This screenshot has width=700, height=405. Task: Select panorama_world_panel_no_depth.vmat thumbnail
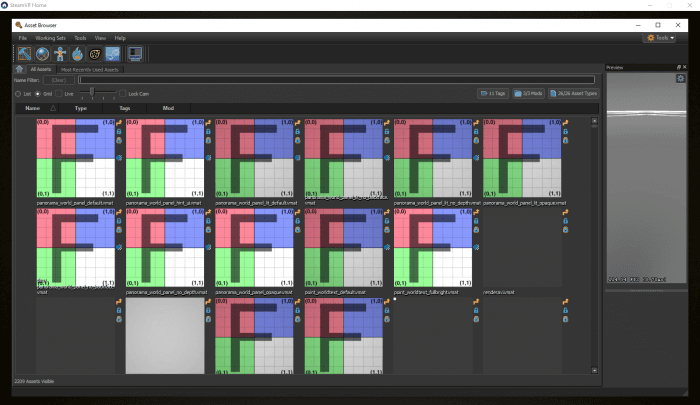pos(165,247)
